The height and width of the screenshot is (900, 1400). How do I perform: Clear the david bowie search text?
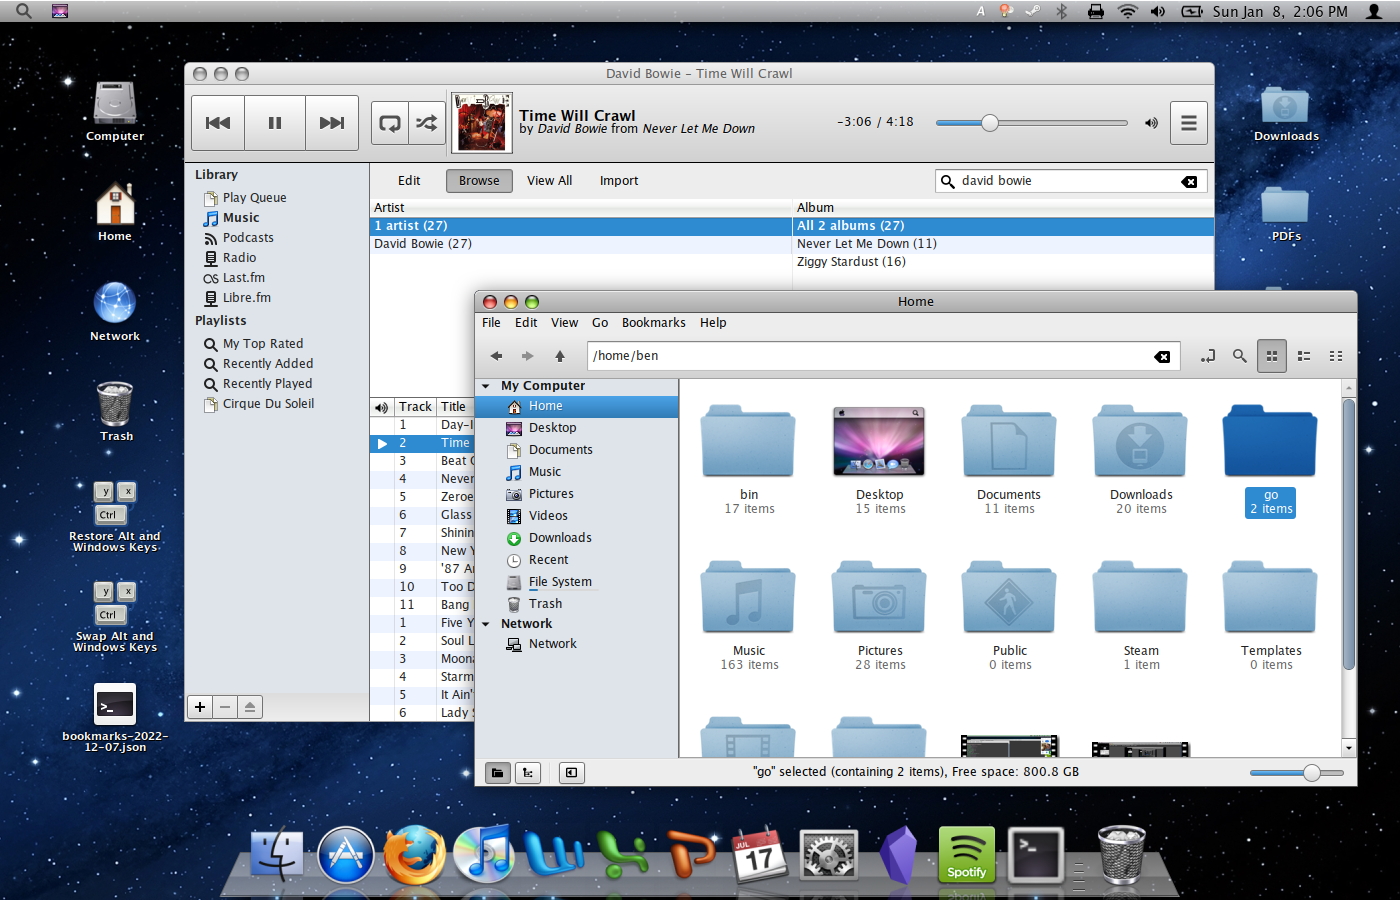[x=1189, y=182]
